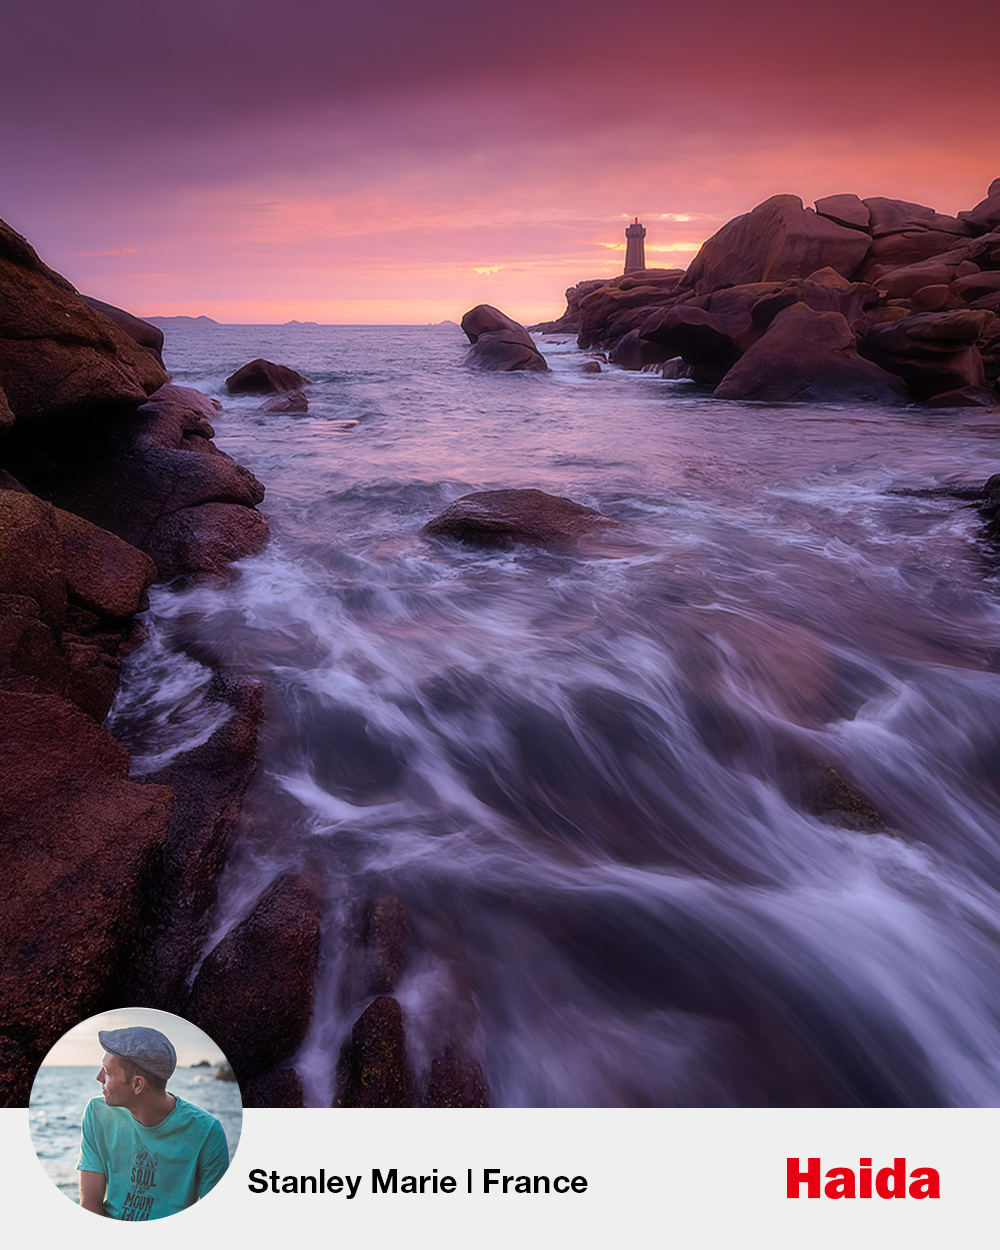Screen dimensions: 1000x1250
Task: Click the red Haida brand logo
Action: pos(863,1179)
